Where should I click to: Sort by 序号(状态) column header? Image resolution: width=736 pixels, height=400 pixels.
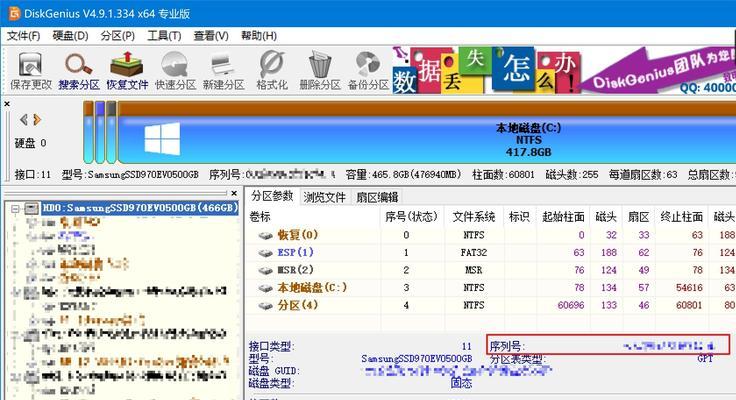coord(411,217)
